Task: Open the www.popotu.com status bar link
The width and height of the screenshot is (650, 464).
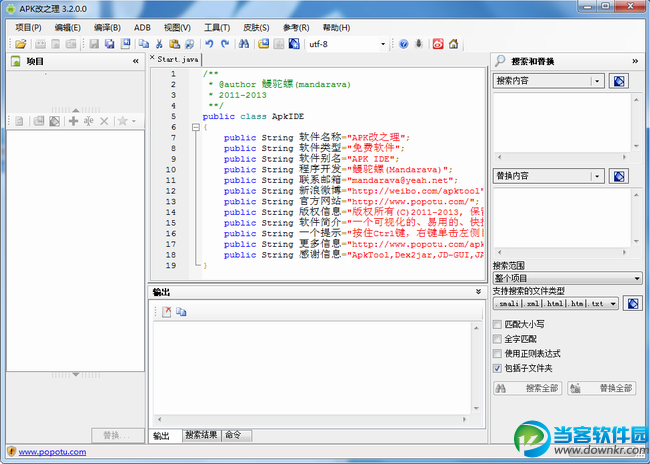Action: 52,452
